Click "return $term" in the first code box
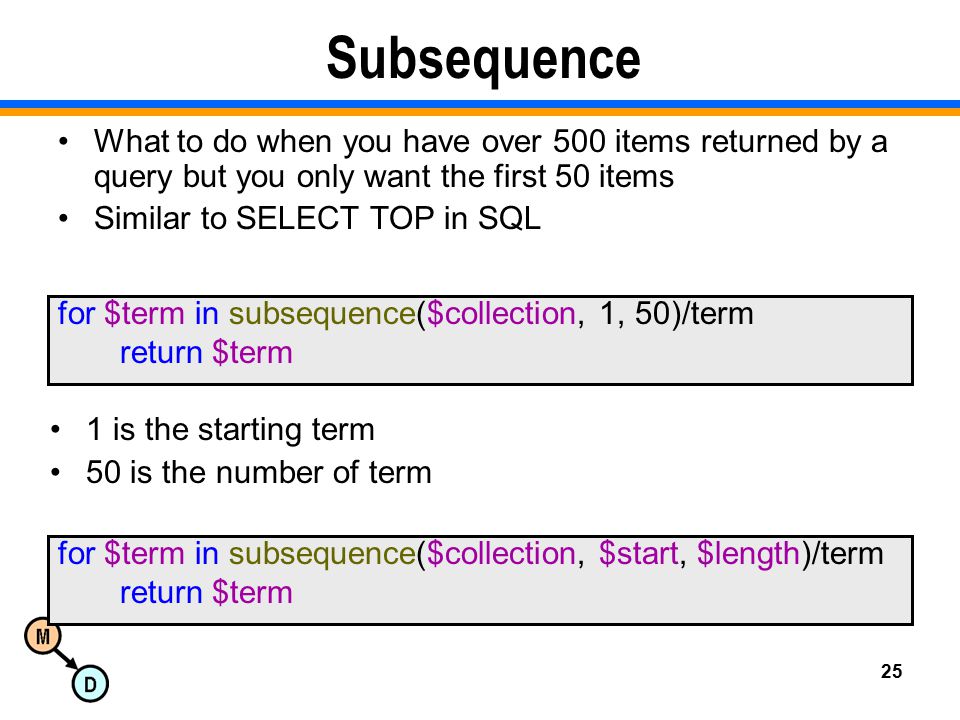The width and height of the screenshot is (960, 720). click(206, 353)
